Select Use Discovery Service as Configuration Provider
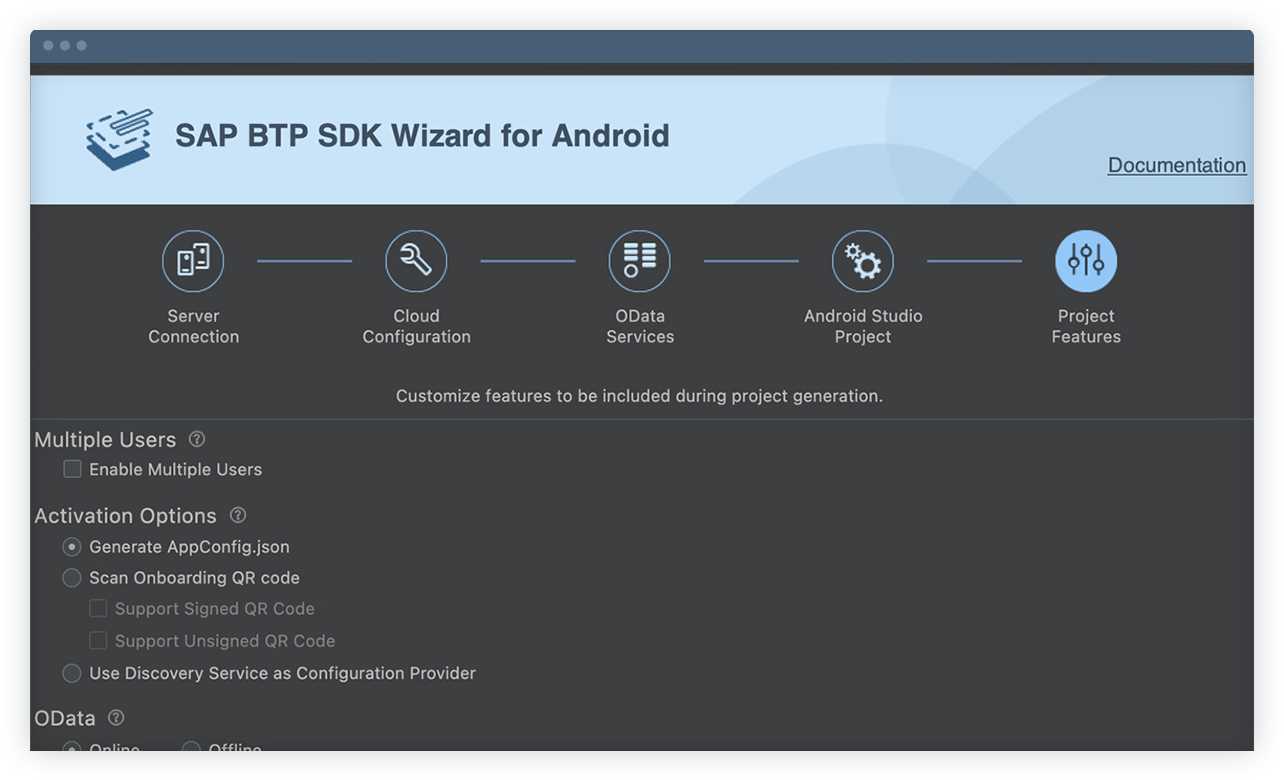The height and width of the screenshot is (780, 1284). 71,673
